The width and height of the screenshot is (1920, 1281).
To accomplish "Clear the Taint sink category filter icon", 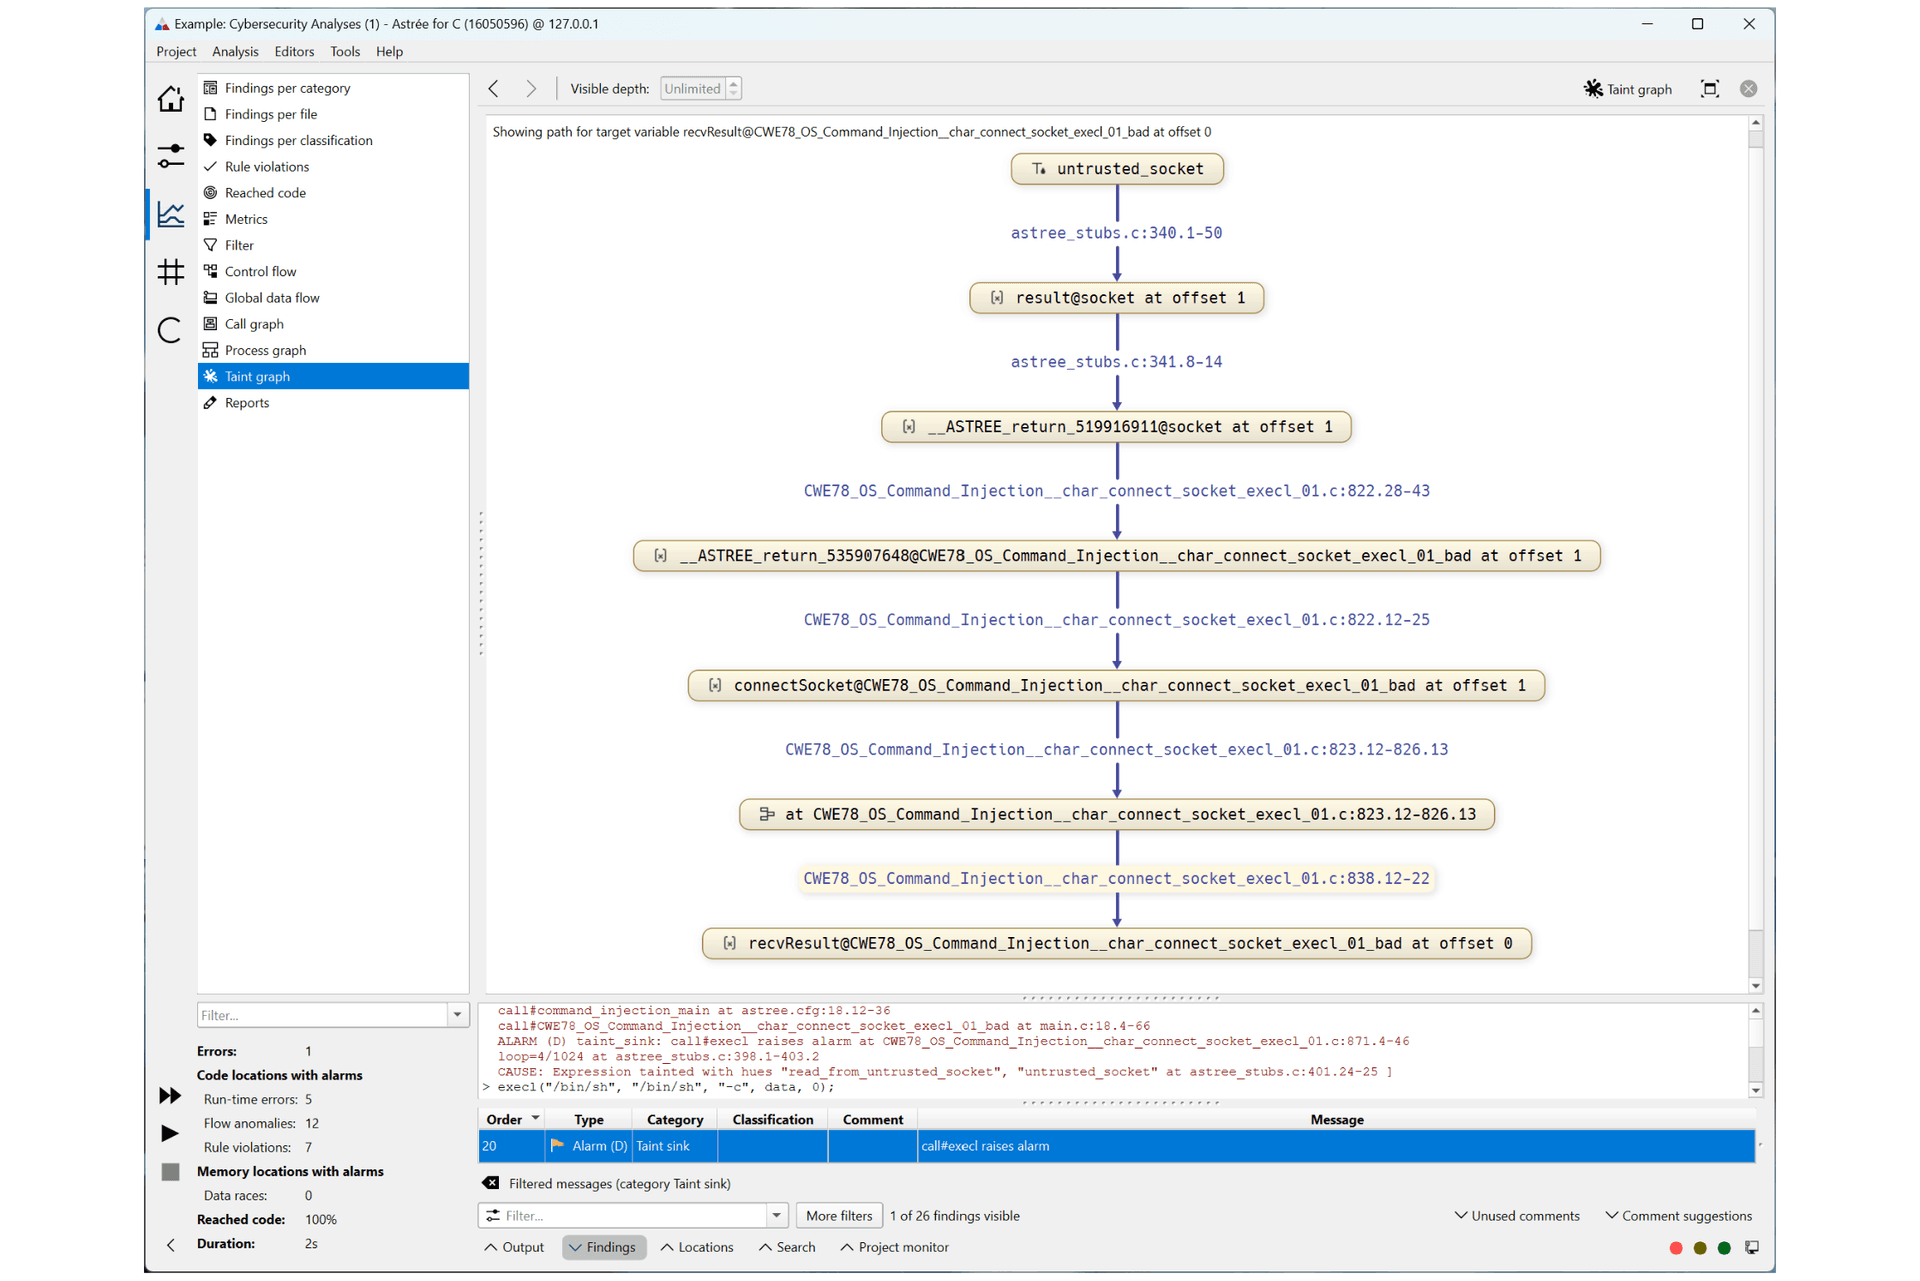I will pos(491,1183).
